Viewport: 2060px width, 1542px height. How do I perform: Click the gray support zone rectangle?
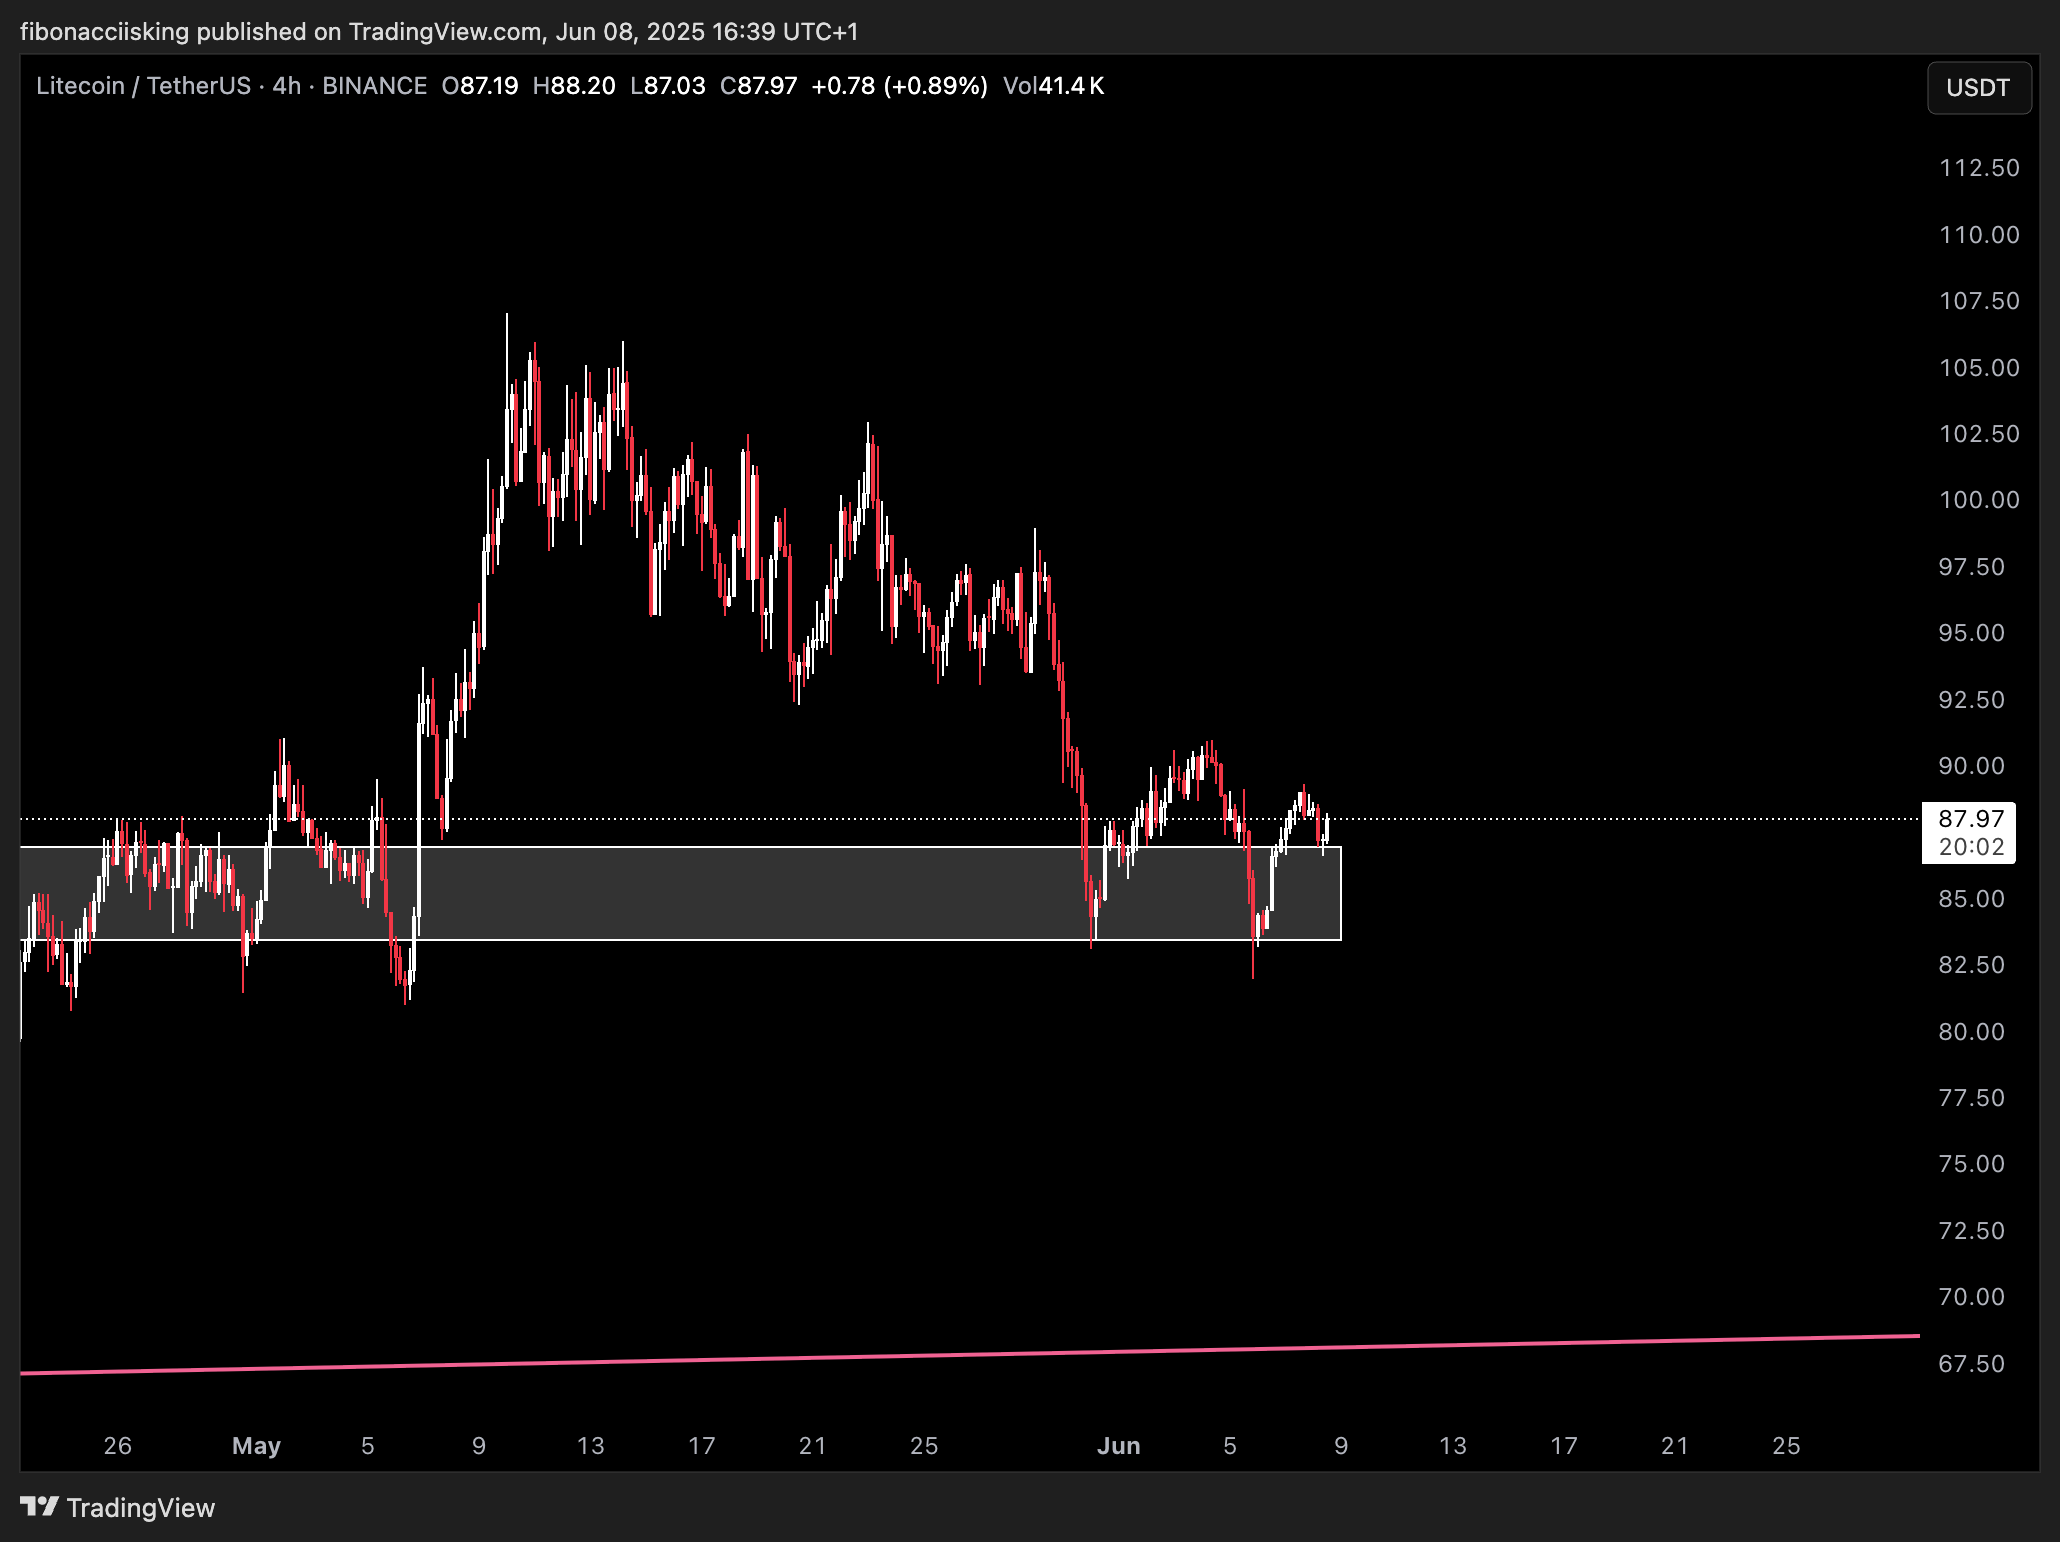[680, 893]
